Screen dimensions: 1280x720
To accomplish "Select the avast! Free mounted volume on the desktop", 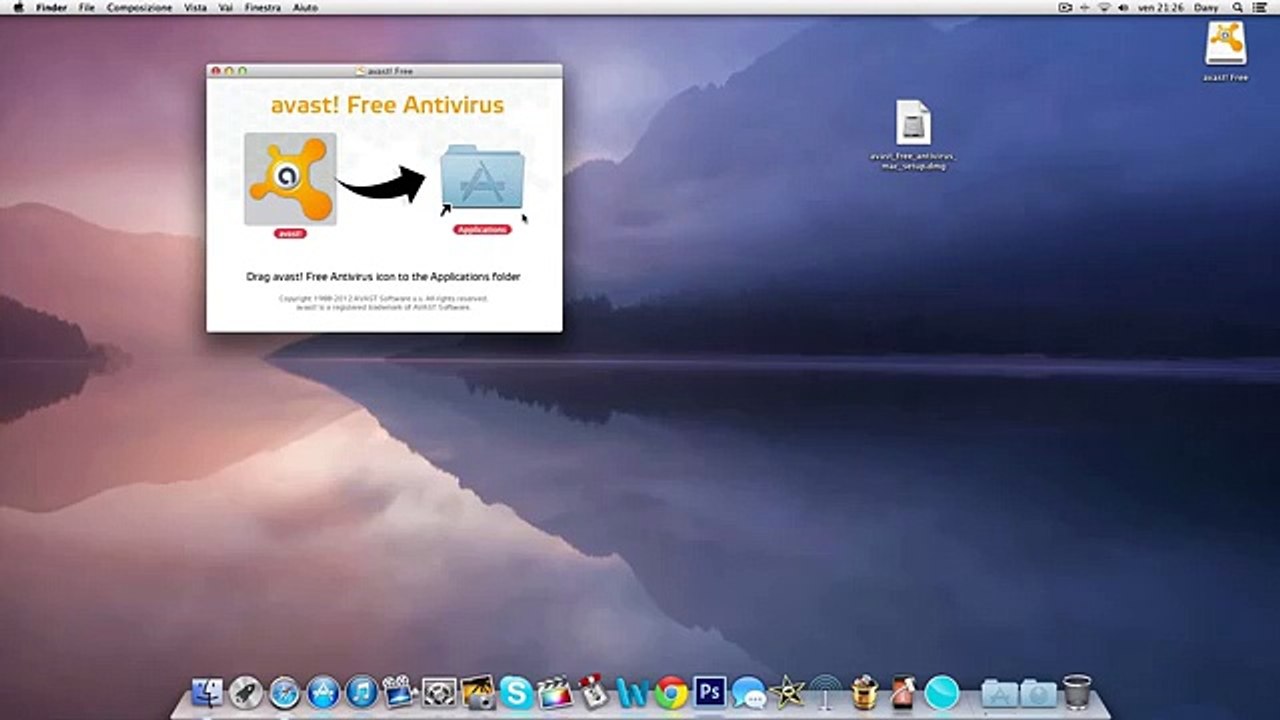I will pyautogui.click(x=1225, y=43).
